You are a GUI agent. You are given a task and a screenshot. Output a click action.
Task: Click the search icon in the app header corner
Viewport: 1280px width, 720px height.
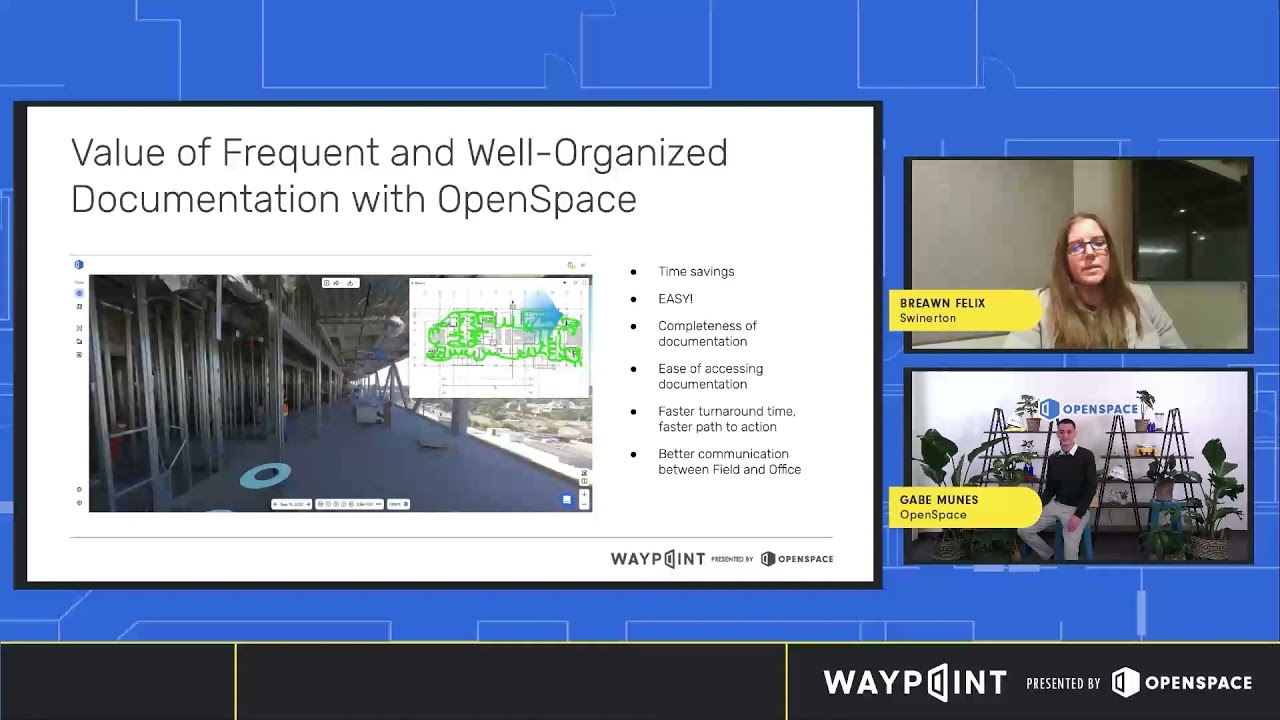pyautogui.click(x=571, y=265)
